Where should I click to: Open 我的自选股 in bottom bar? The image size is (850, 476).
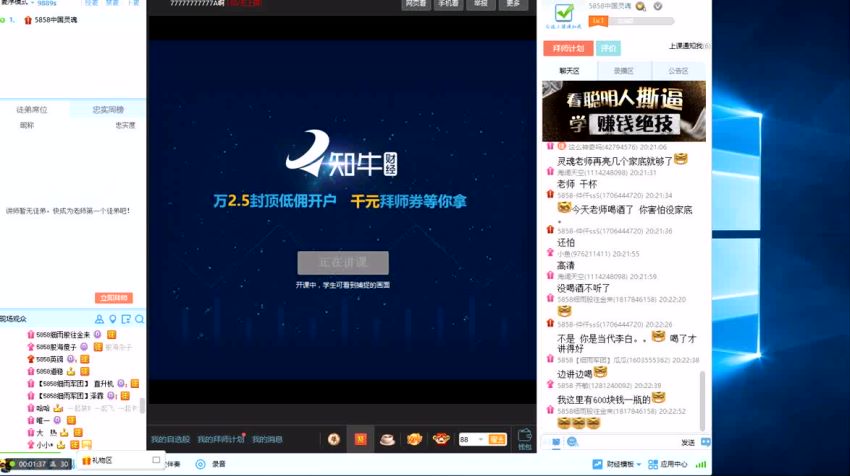[x=170, y=439]
